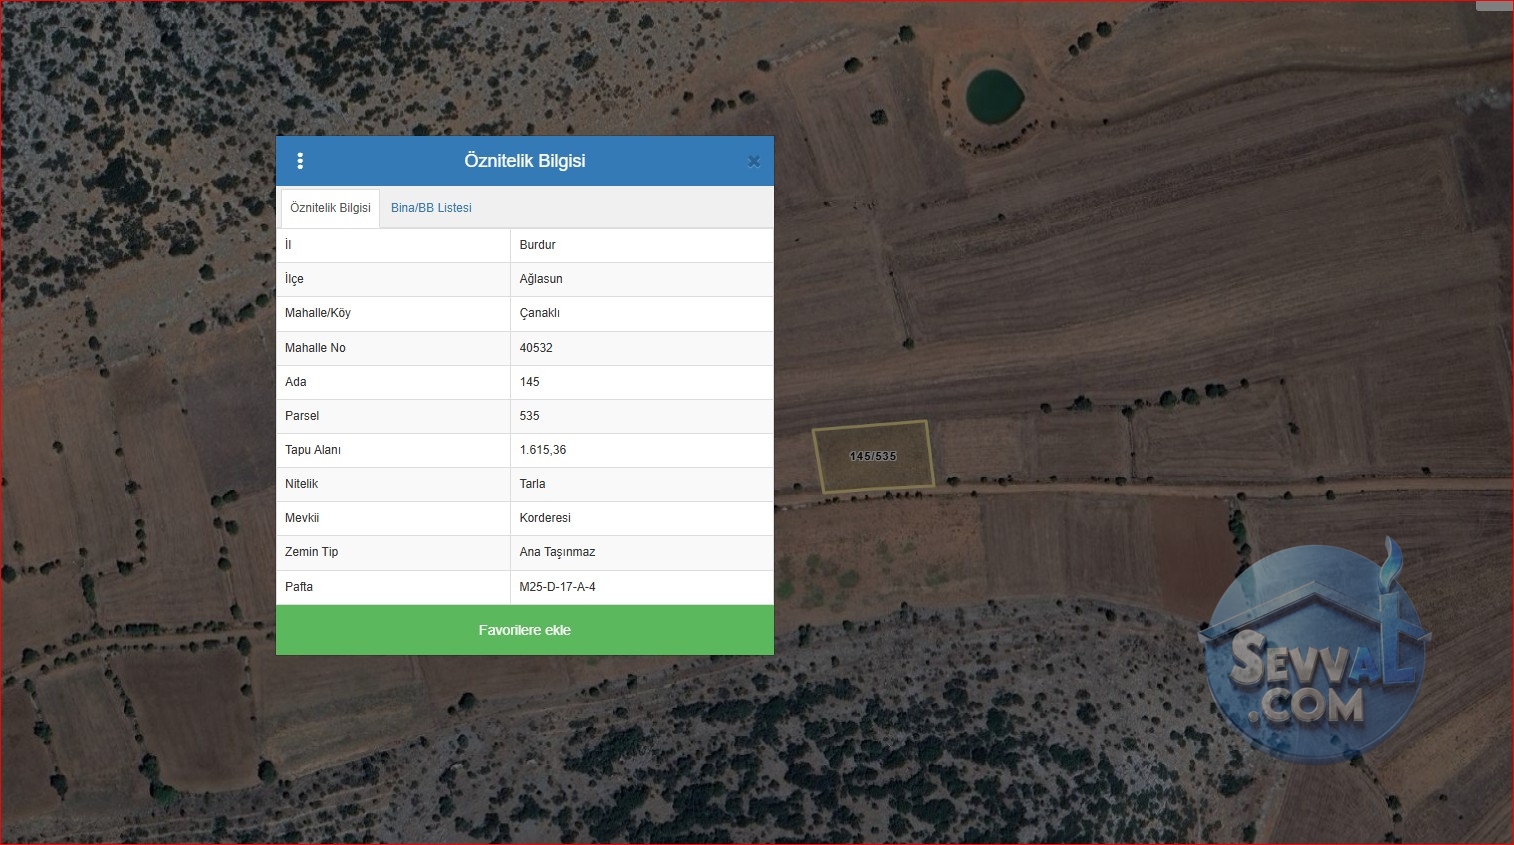The image size is (1514, 845).
Task: Click the Nitelik value Tarla
Action: pyautogui.click(x=532, y=484)
